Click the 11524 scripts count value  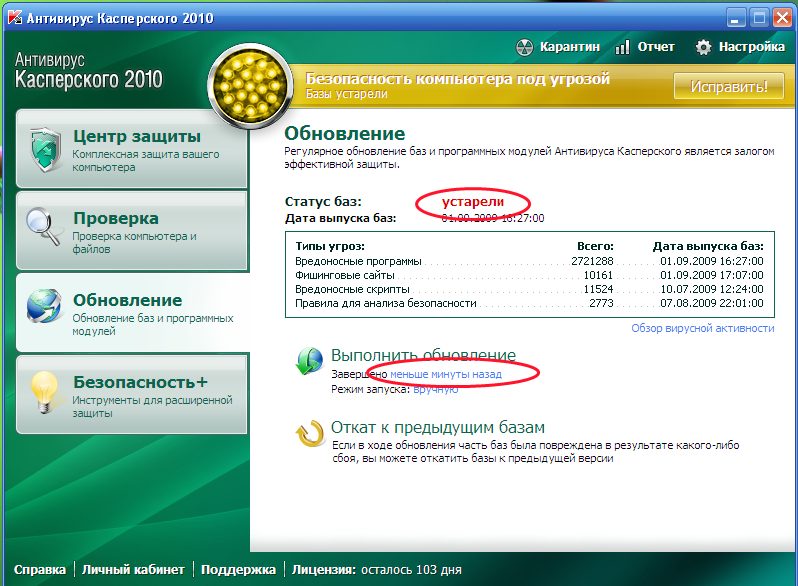(598, 289)
